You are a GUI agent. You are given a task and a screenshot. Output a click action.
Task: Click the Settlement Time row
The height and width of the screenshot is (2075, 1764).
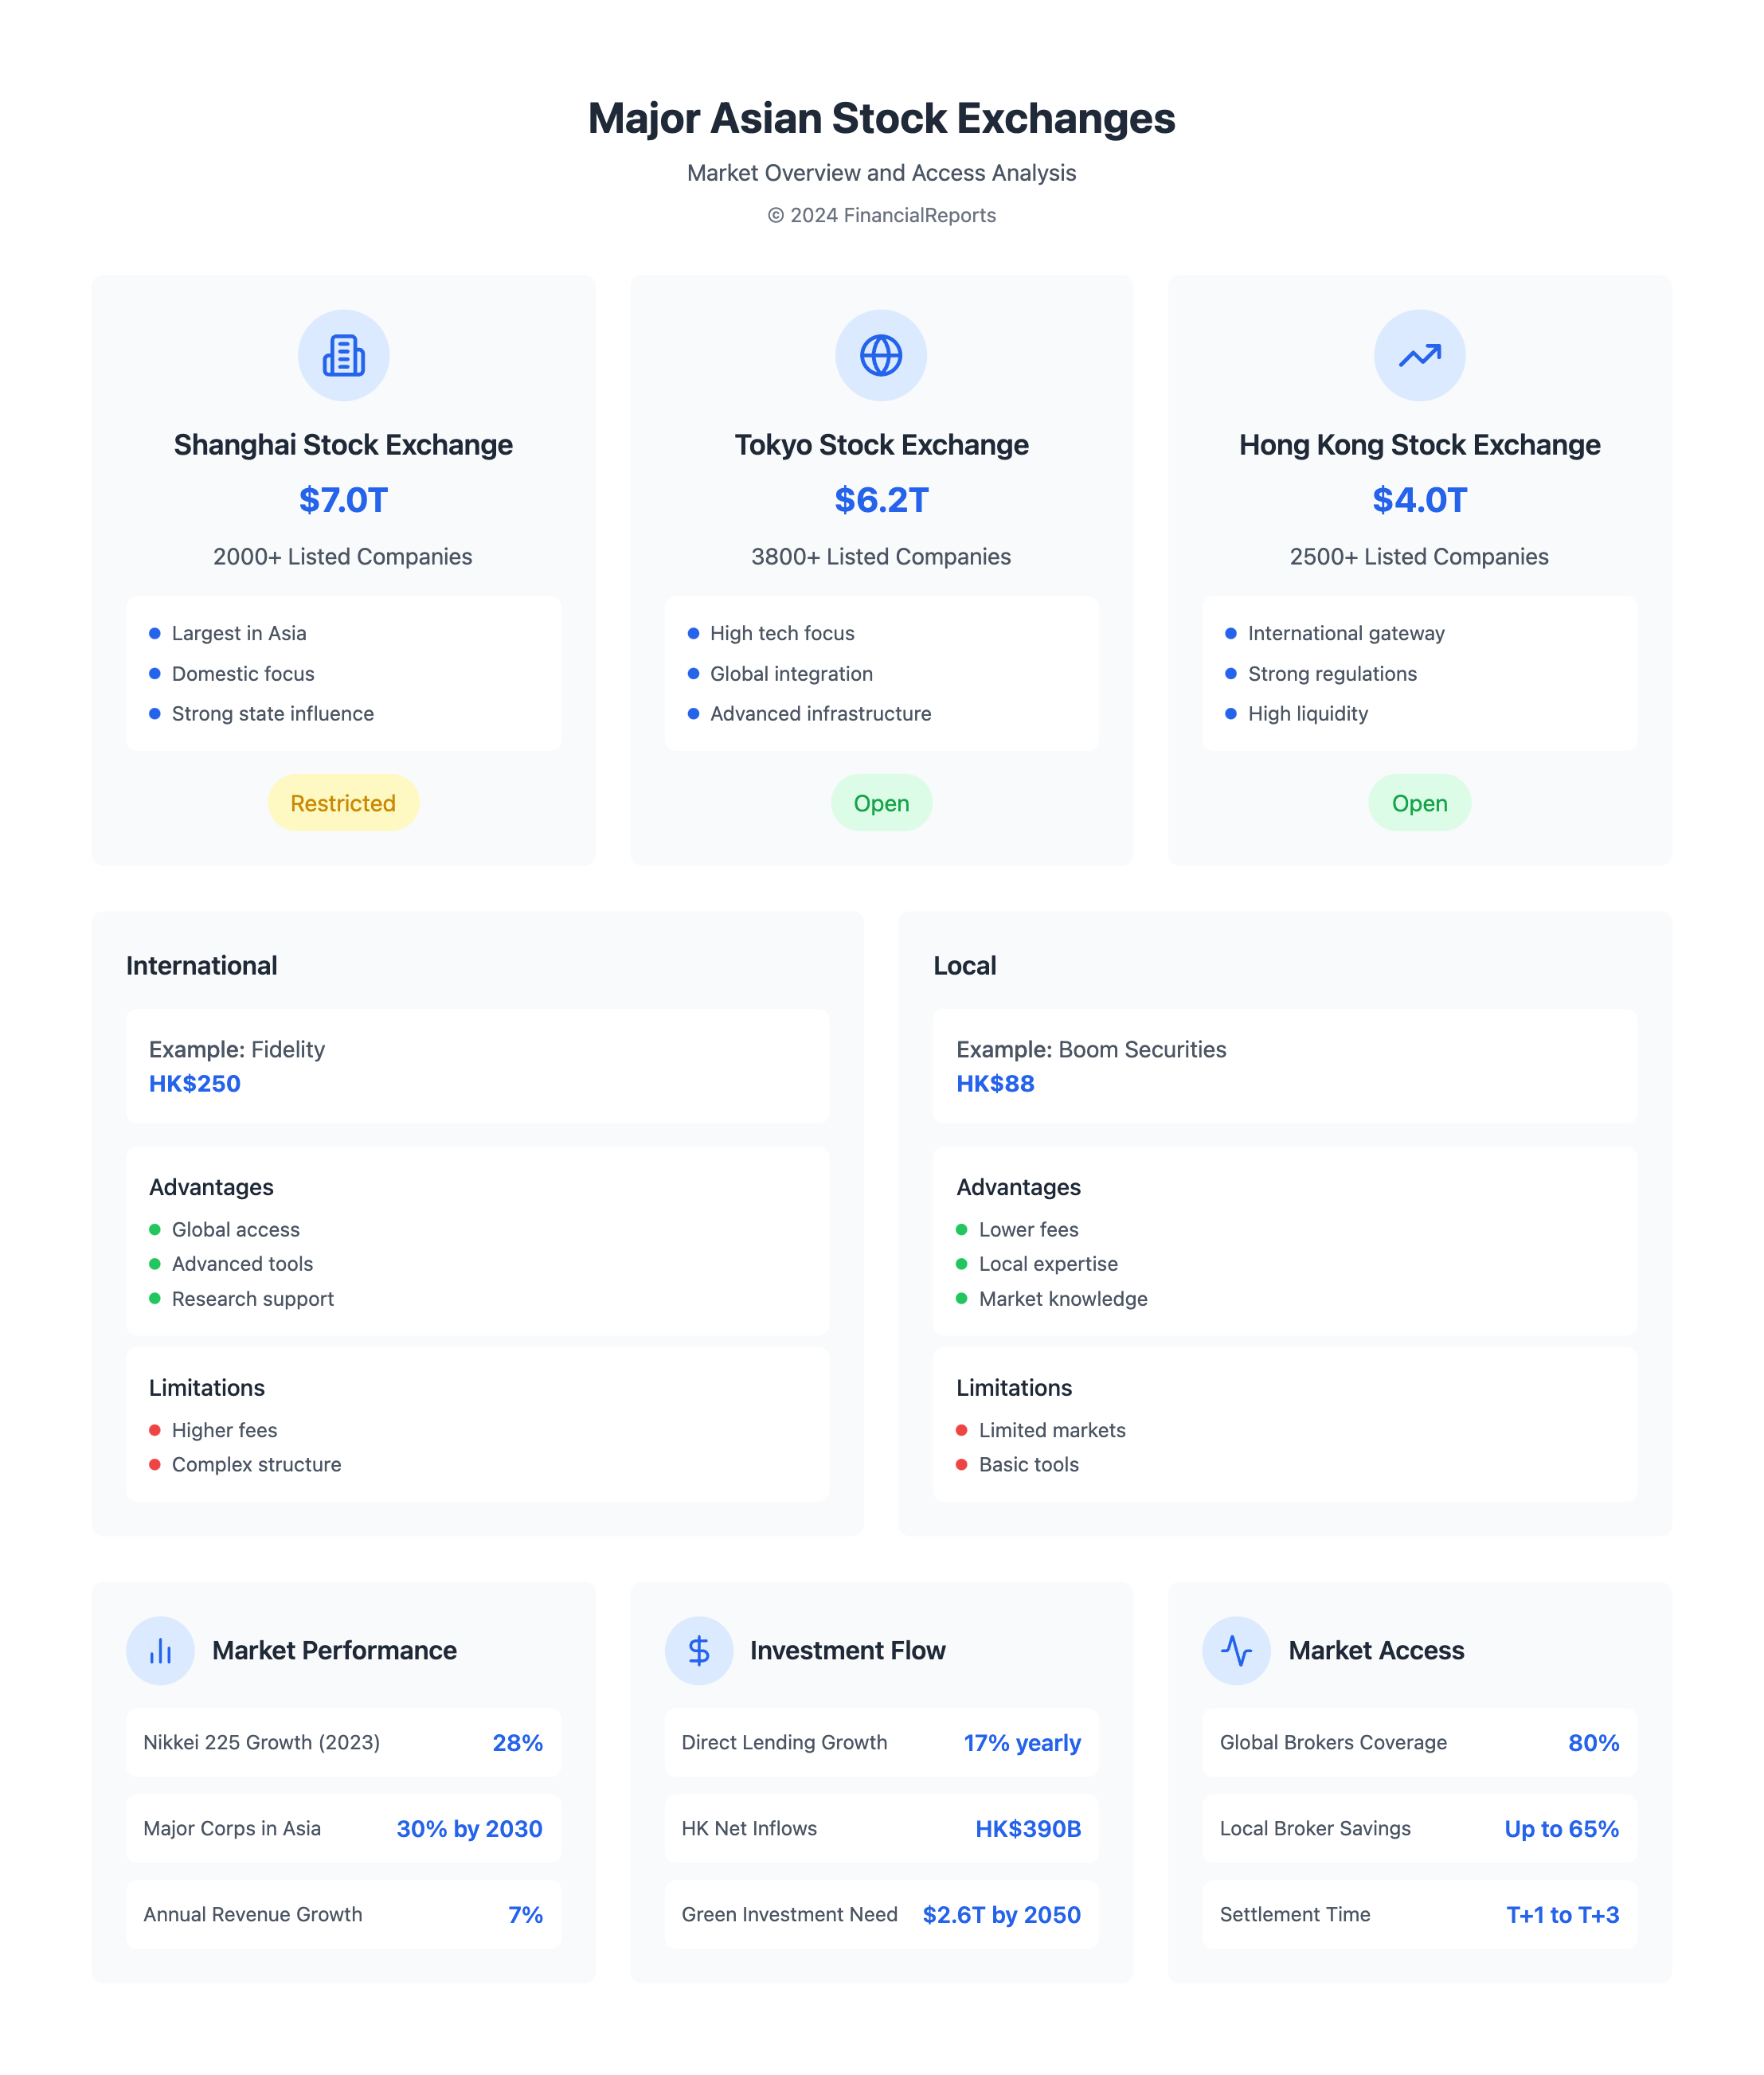pos(1419,1915)
